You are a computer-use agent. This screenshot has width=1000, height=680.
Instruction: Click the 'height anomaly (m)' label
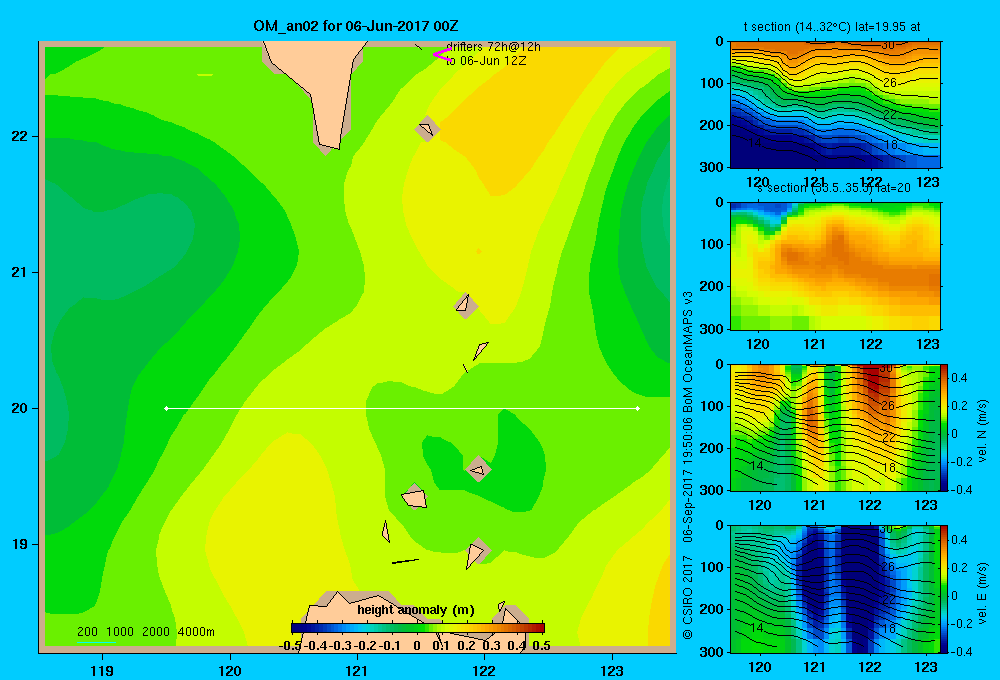click(416, 610)
